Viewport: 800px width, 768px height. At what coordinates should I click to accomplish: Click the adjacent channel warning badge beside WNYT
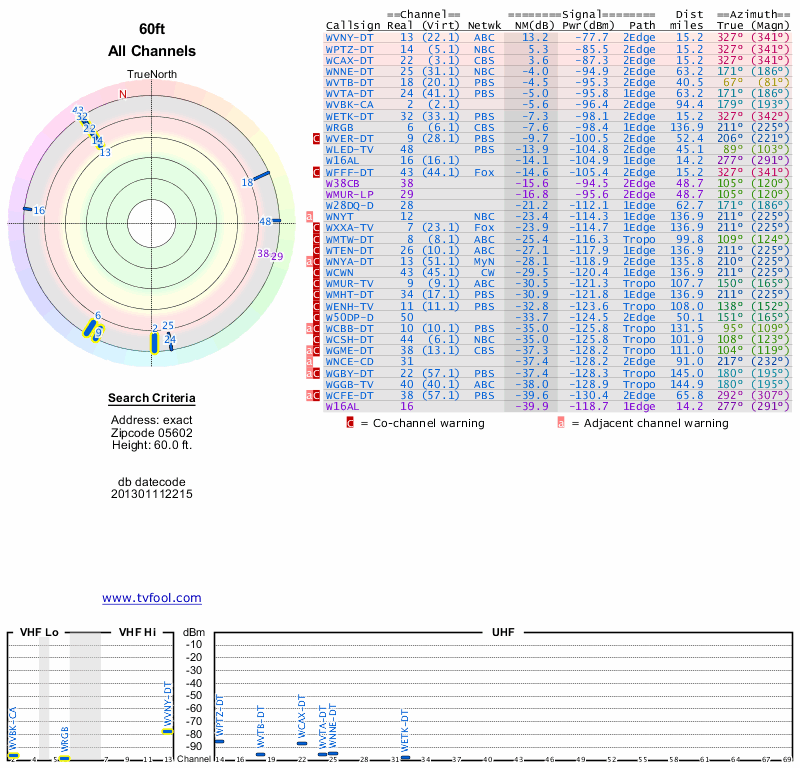click(309, 216)
